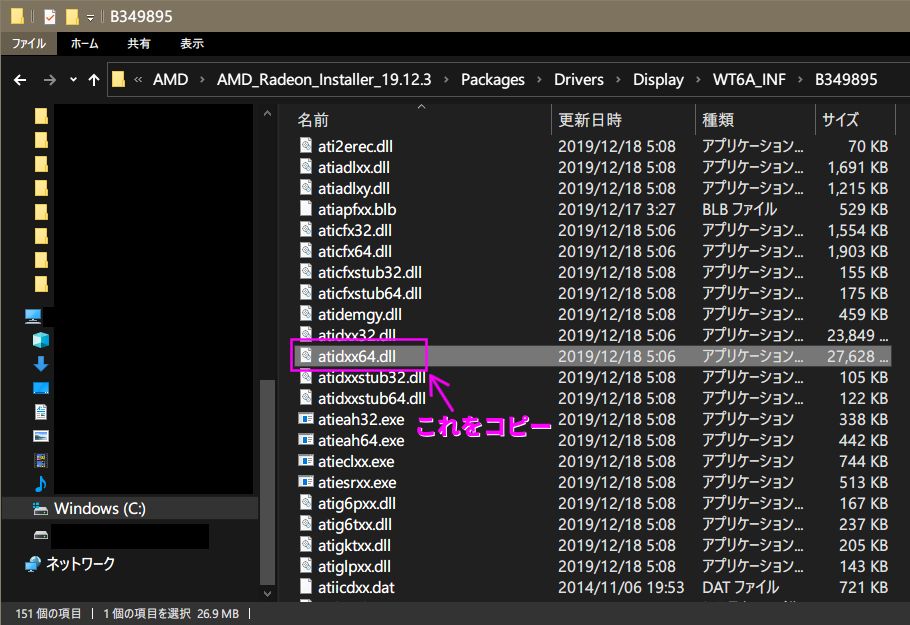The width and height of the screenshot is (910, 625).
Task: Select atidemgy.dll file icon
Action: pos(306,314)
